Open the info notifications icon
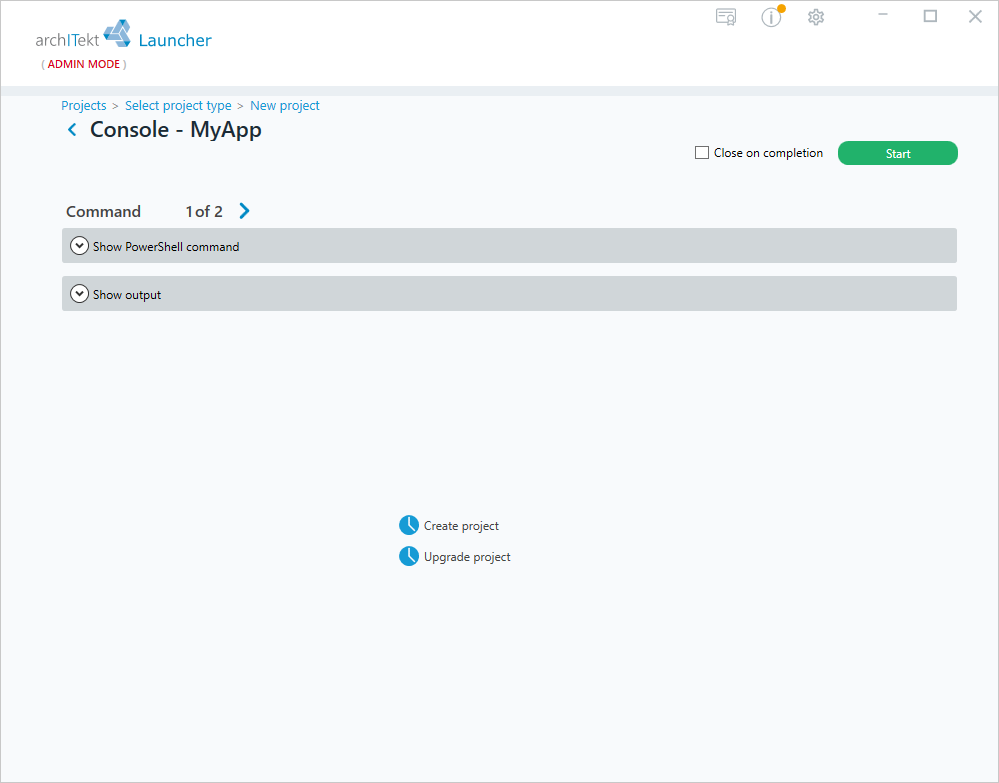 (772, 17)
